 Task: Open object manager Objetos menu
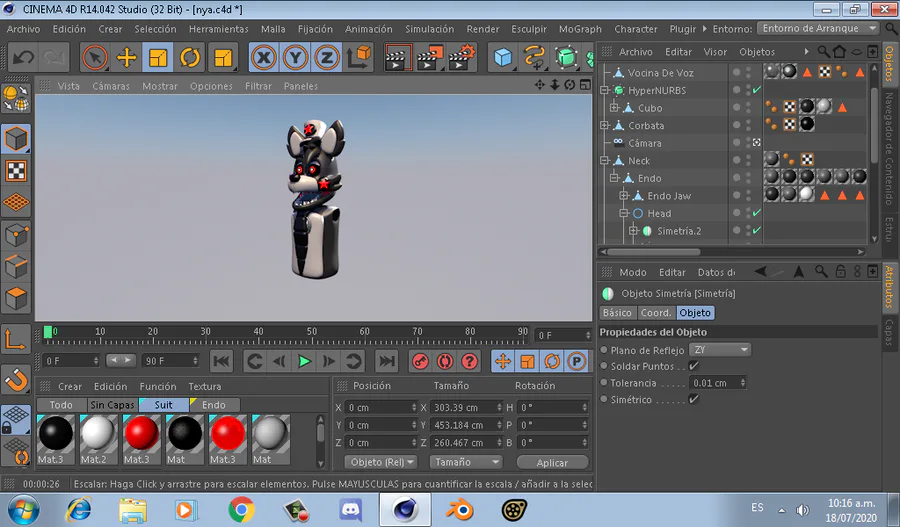pyautogui.click(x=757, y=52)
